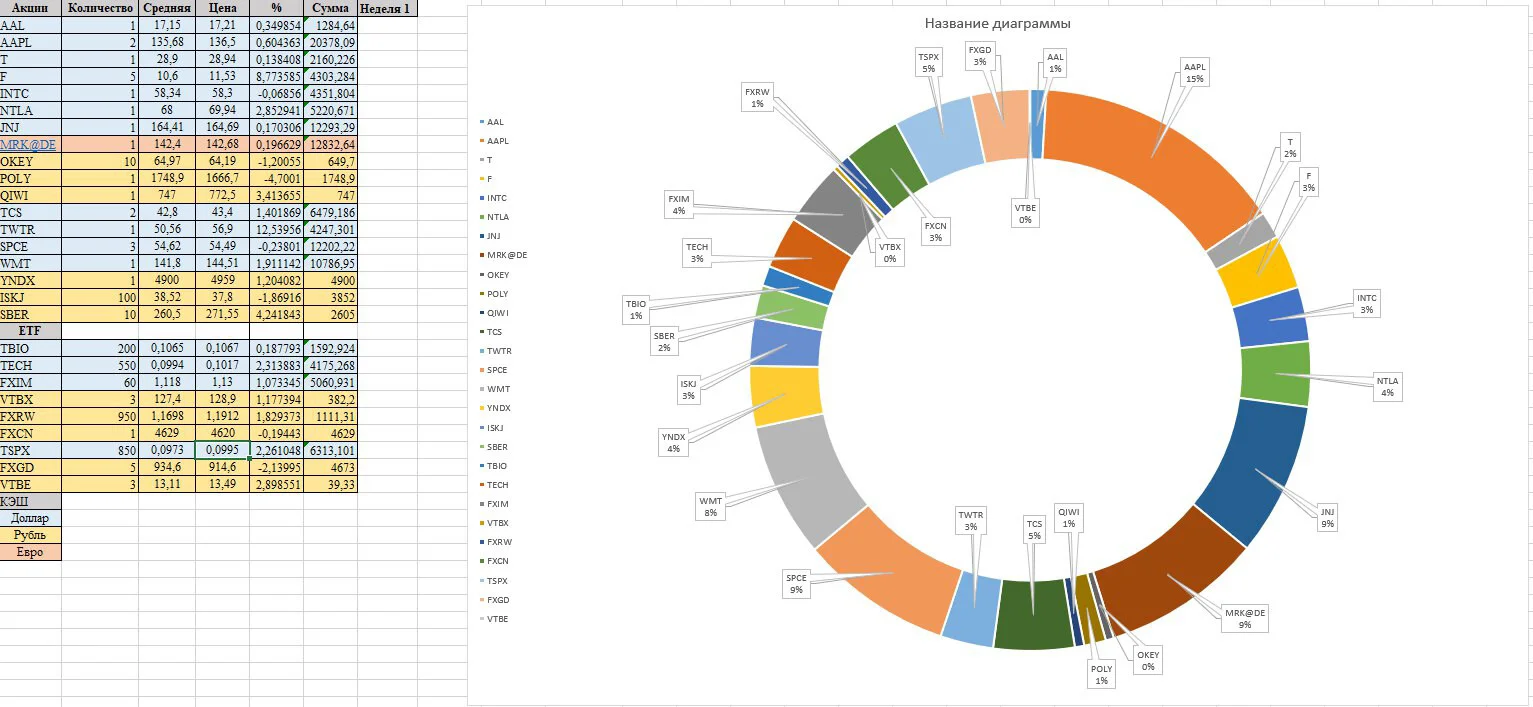Select the 'КЭШ' cell
Image resolution: width=1533 pixels, height=707 pixels.
click(x=31, y=501)
